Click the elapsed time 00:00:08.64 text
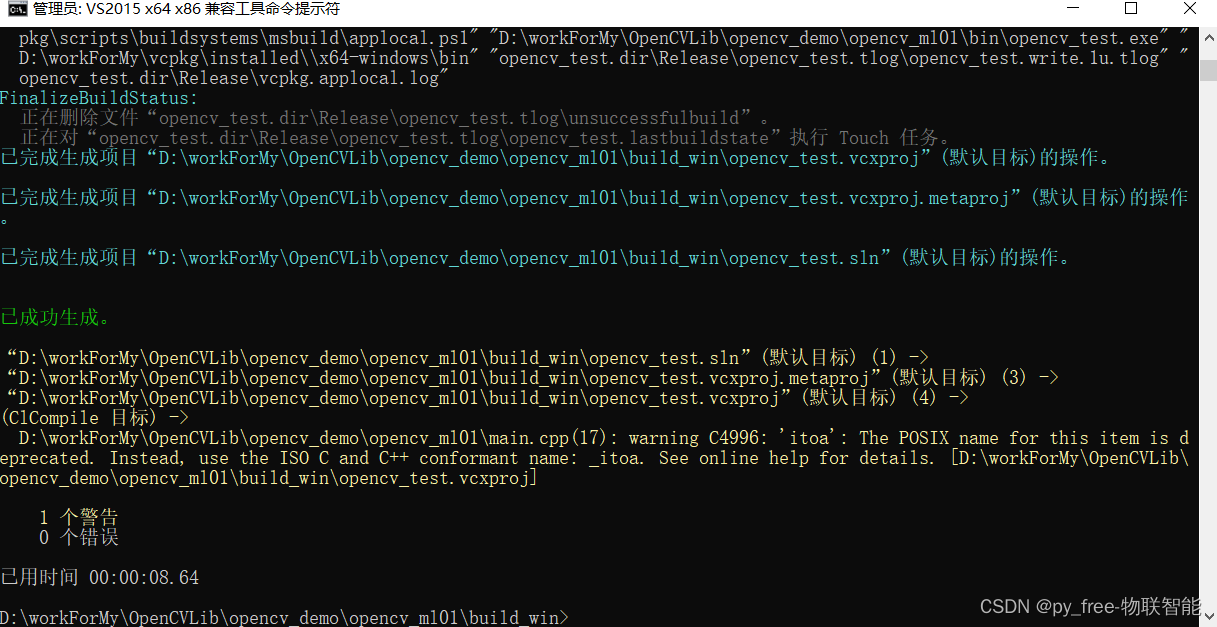This screenshot has width=1217, height=627. [145, 577]
